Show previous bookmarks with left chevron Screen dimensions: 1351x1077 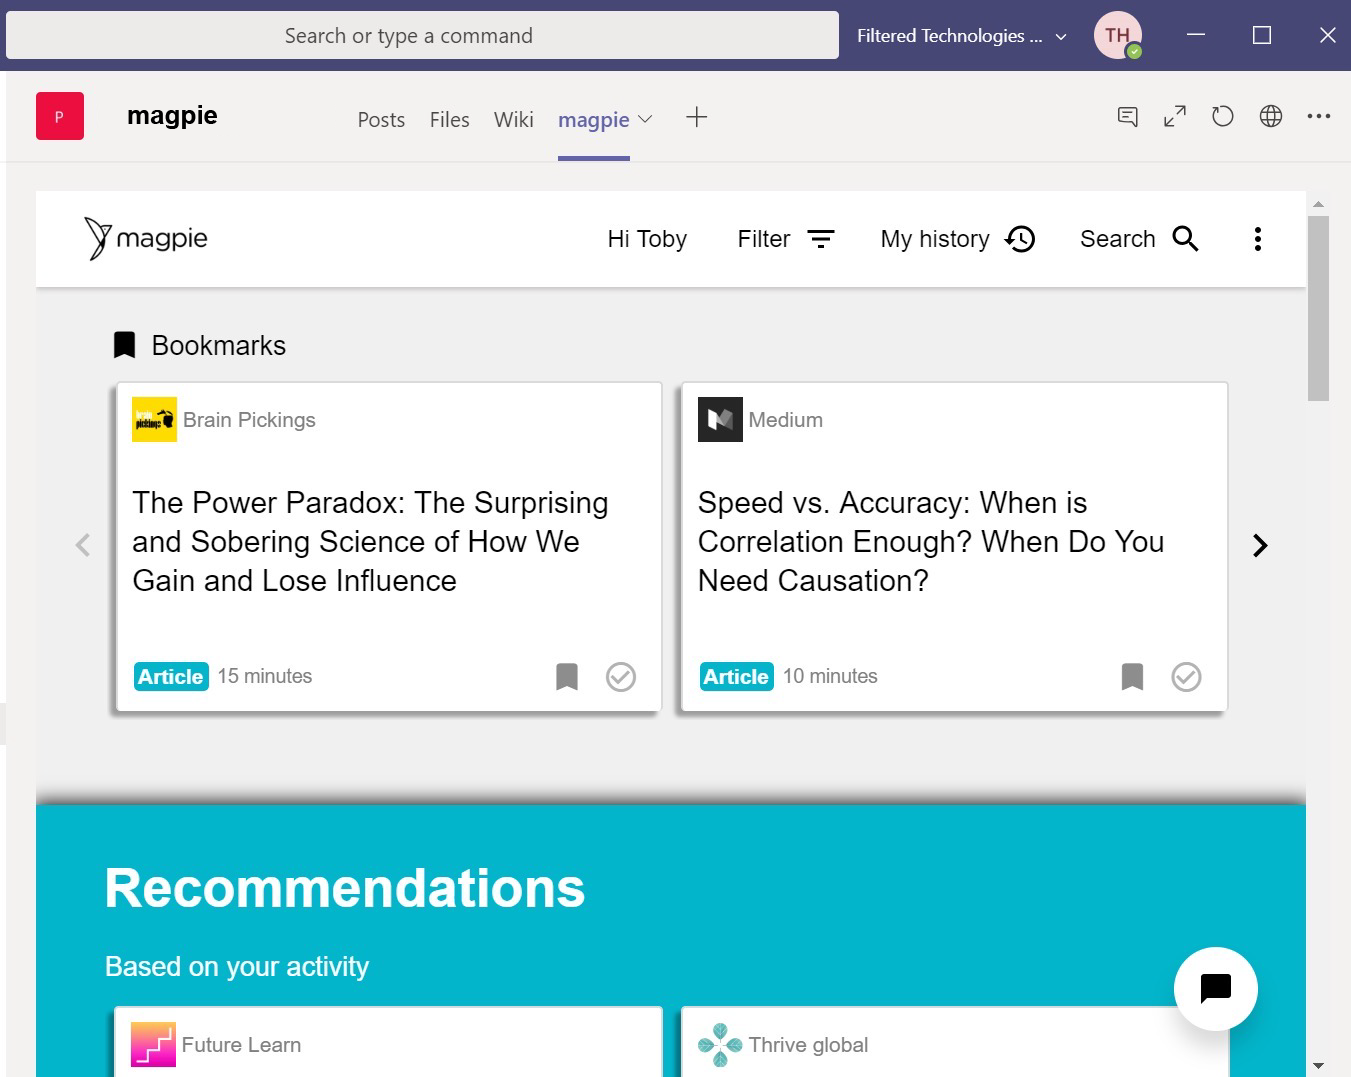click(83, 545)
